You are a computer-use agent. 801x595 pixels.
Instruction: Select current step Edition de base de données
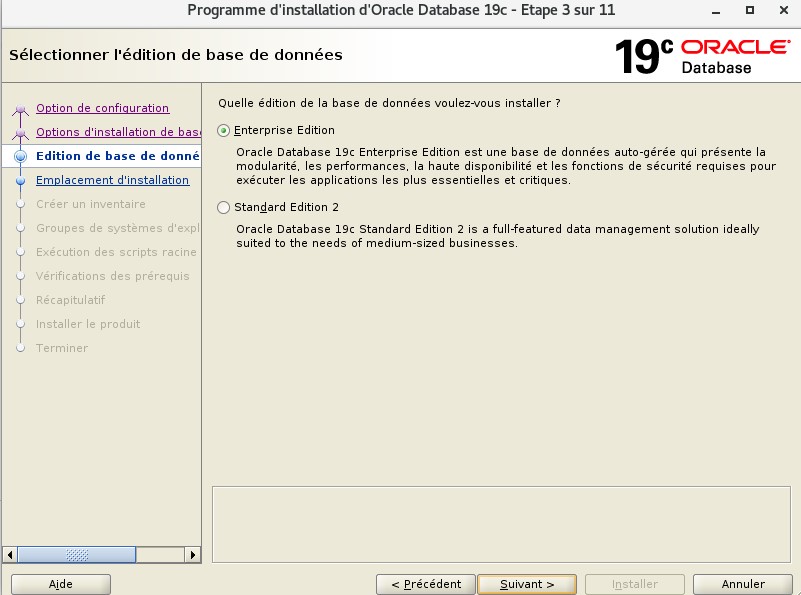[117, 156]
